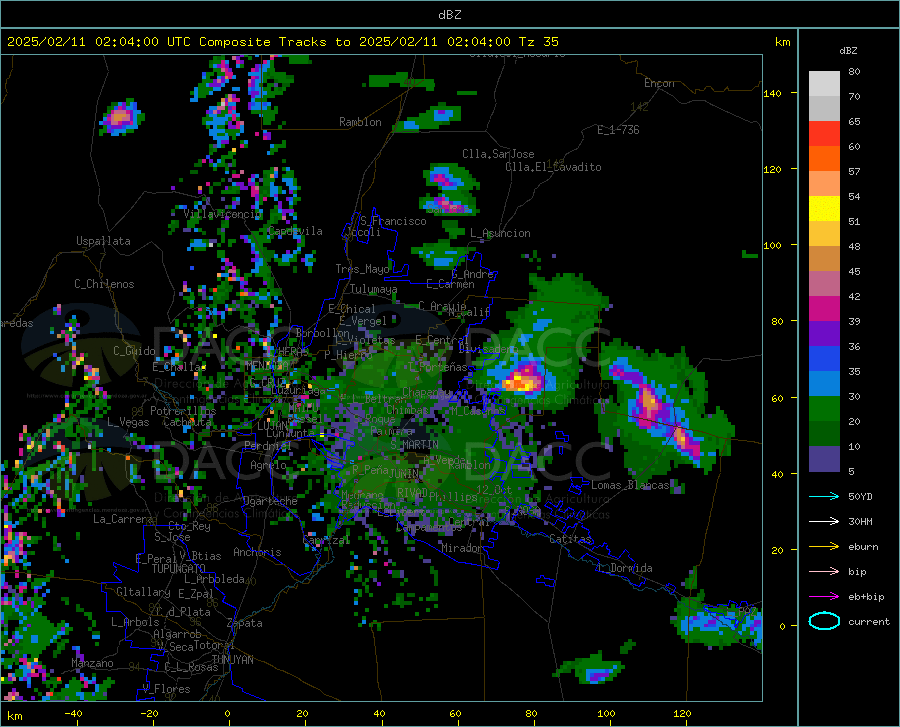Click the magenta eb+bip arrow symbol
The height and width of the screenshot is (727, 900).
pos(824,597)
